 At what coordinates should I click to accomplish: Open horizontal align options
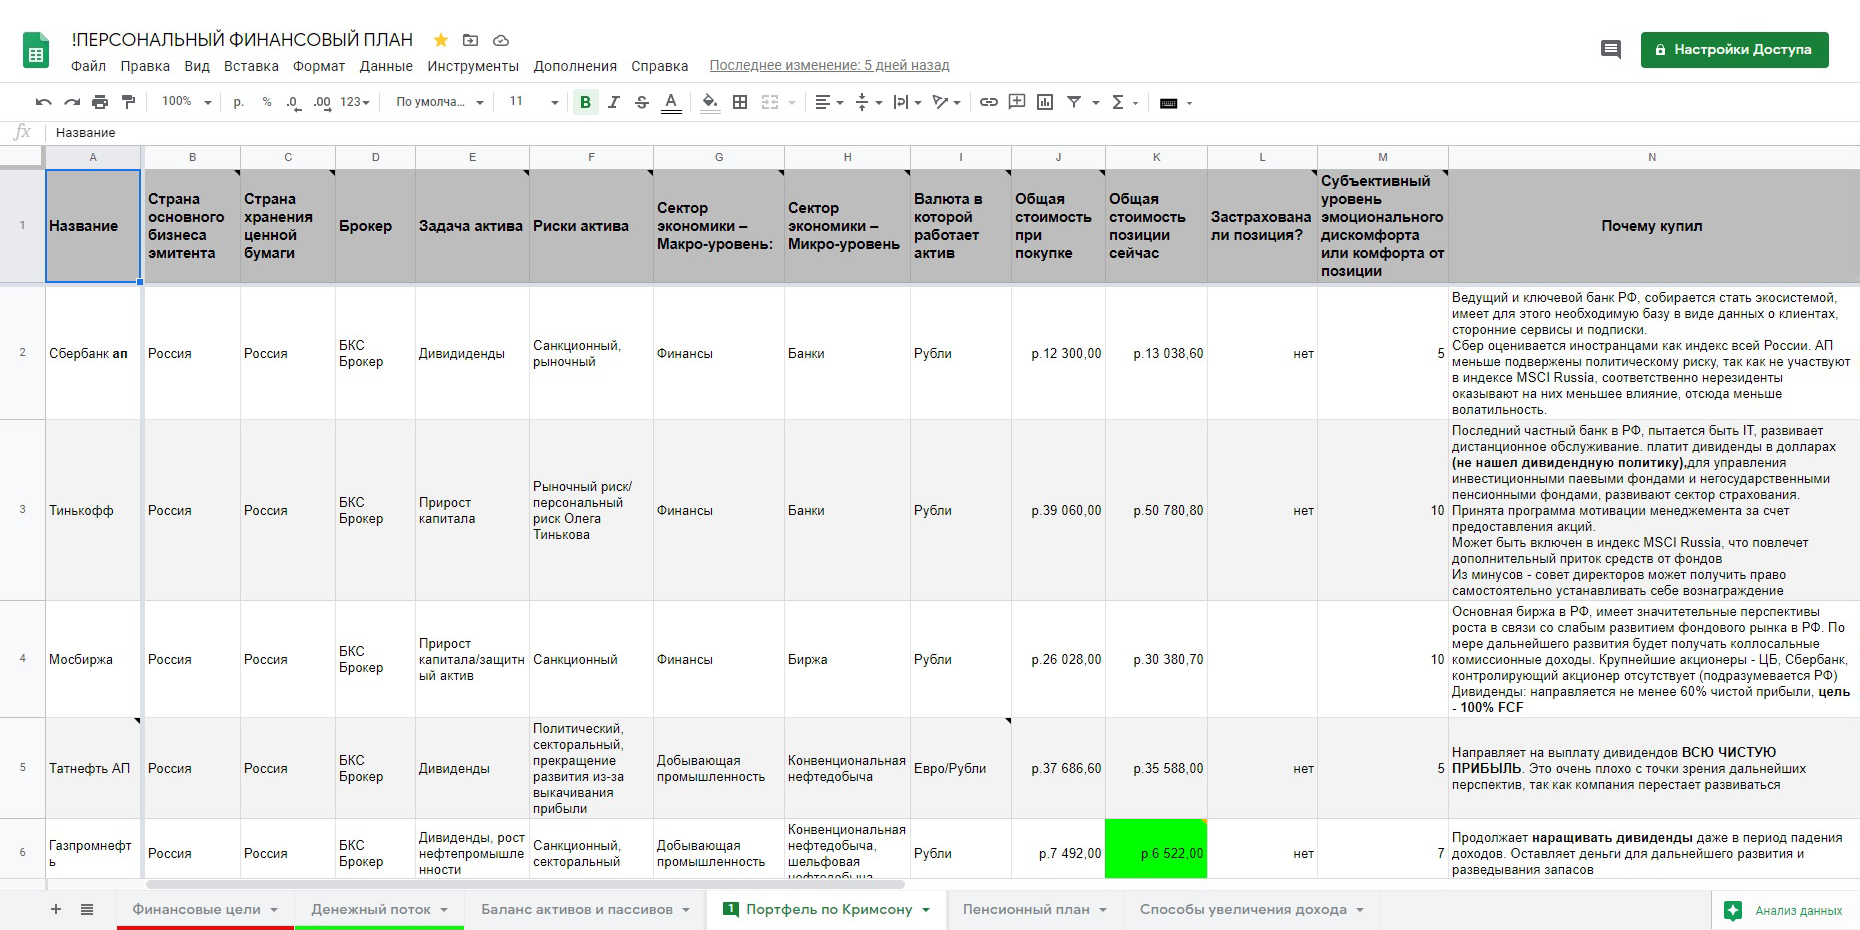tap(829, 102)
